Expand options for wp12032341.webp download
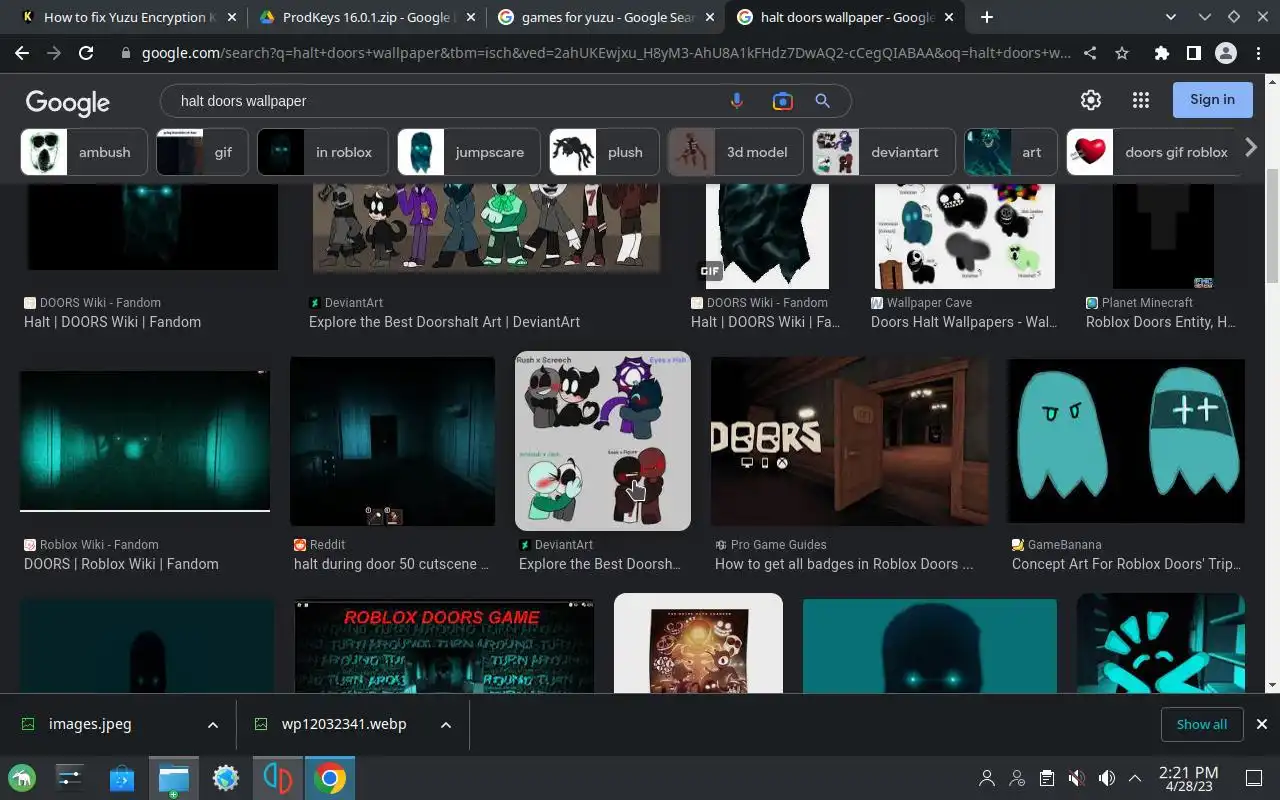The width and height of the screenshot is (1280, 800). coord(446,725)
